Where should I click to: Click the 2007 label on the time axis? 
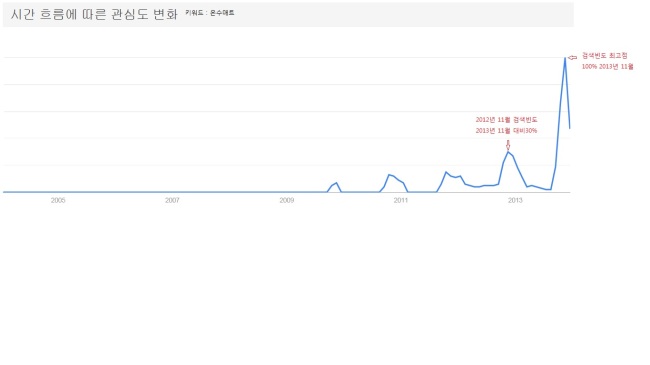click(172, 200)
